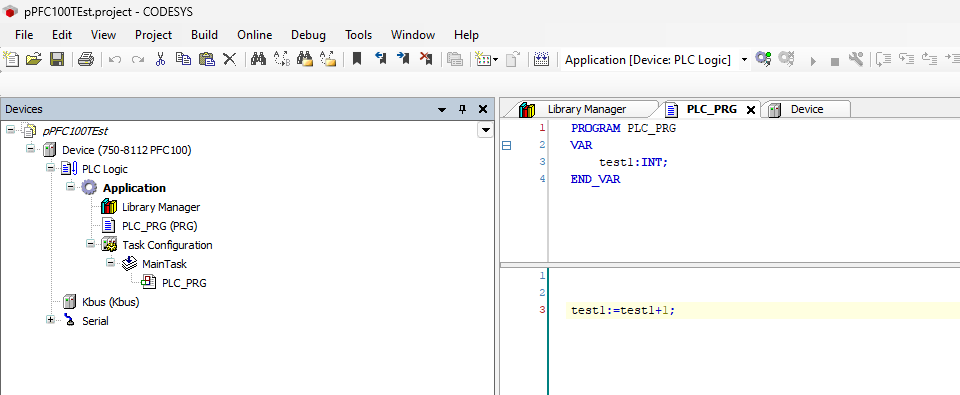Click the Start (play) toolbar icon

coord(813,61)
